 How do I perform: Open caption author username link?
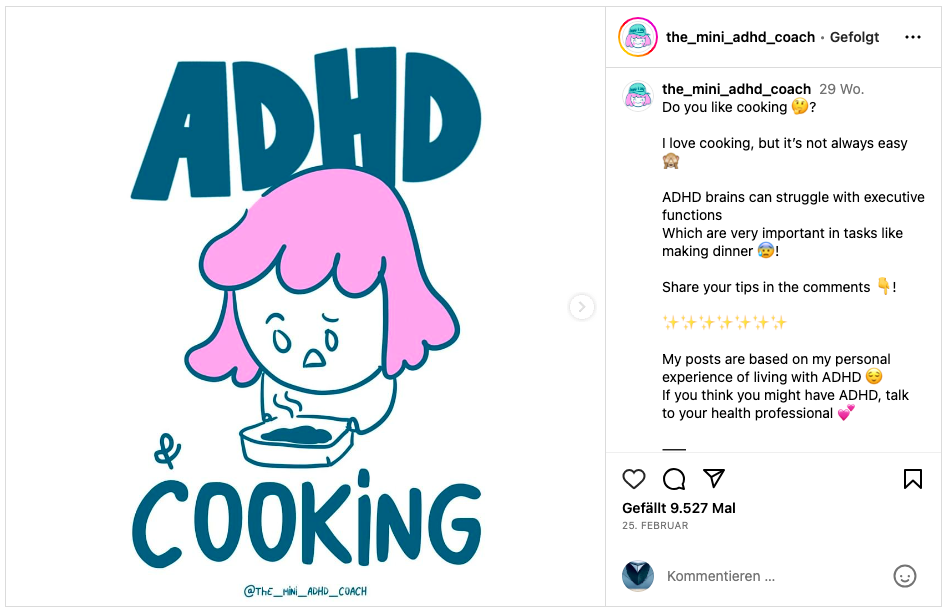(736, 89)
